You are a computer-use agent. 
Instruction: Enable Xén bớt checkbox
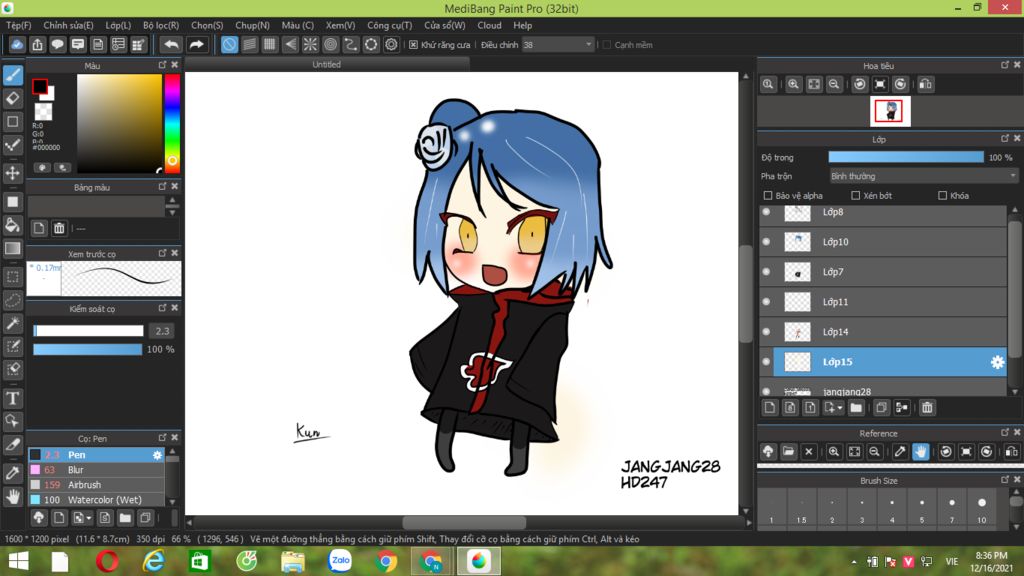point(856,196)
